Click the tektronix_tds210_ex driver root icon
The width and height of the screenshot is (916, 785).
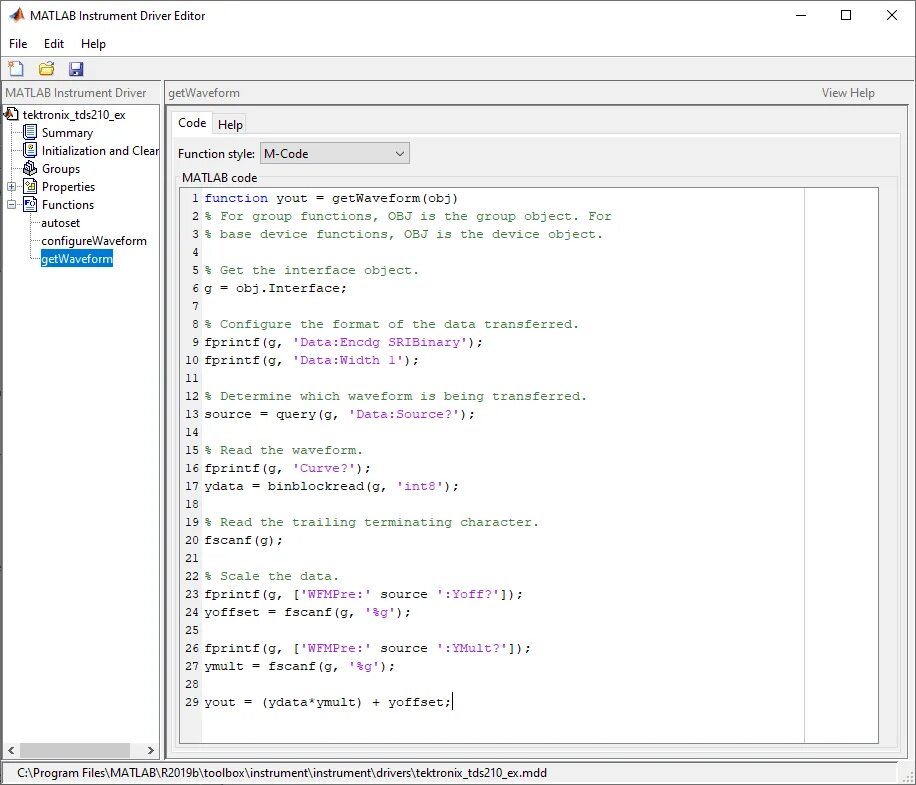(11, 114)
